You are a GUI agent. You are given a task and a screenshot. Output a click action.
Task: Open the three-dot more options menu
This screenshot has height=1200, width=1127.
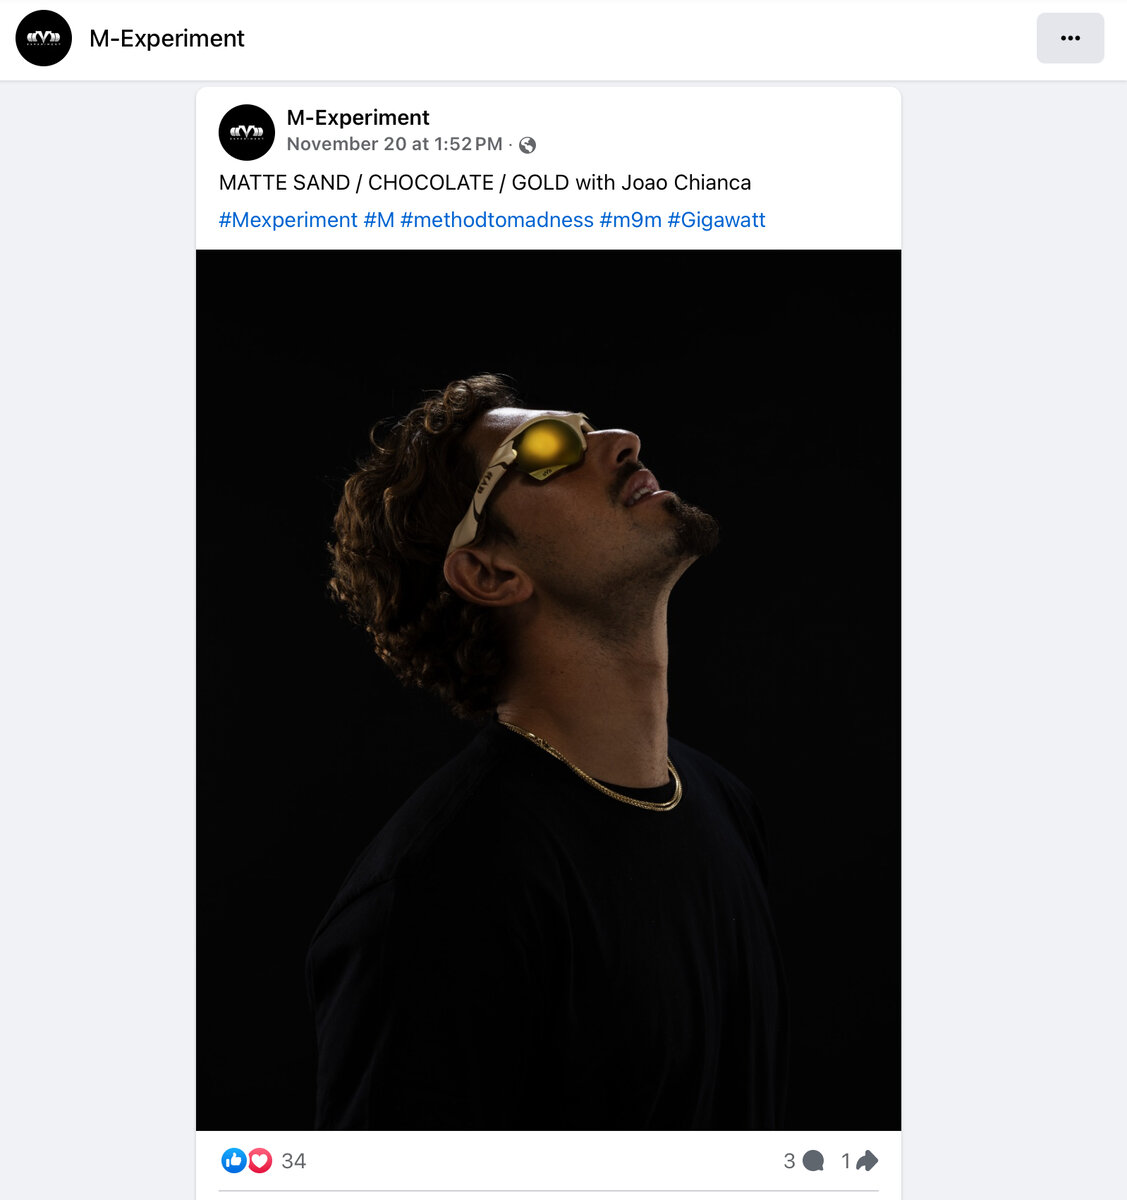[1070, 38]
